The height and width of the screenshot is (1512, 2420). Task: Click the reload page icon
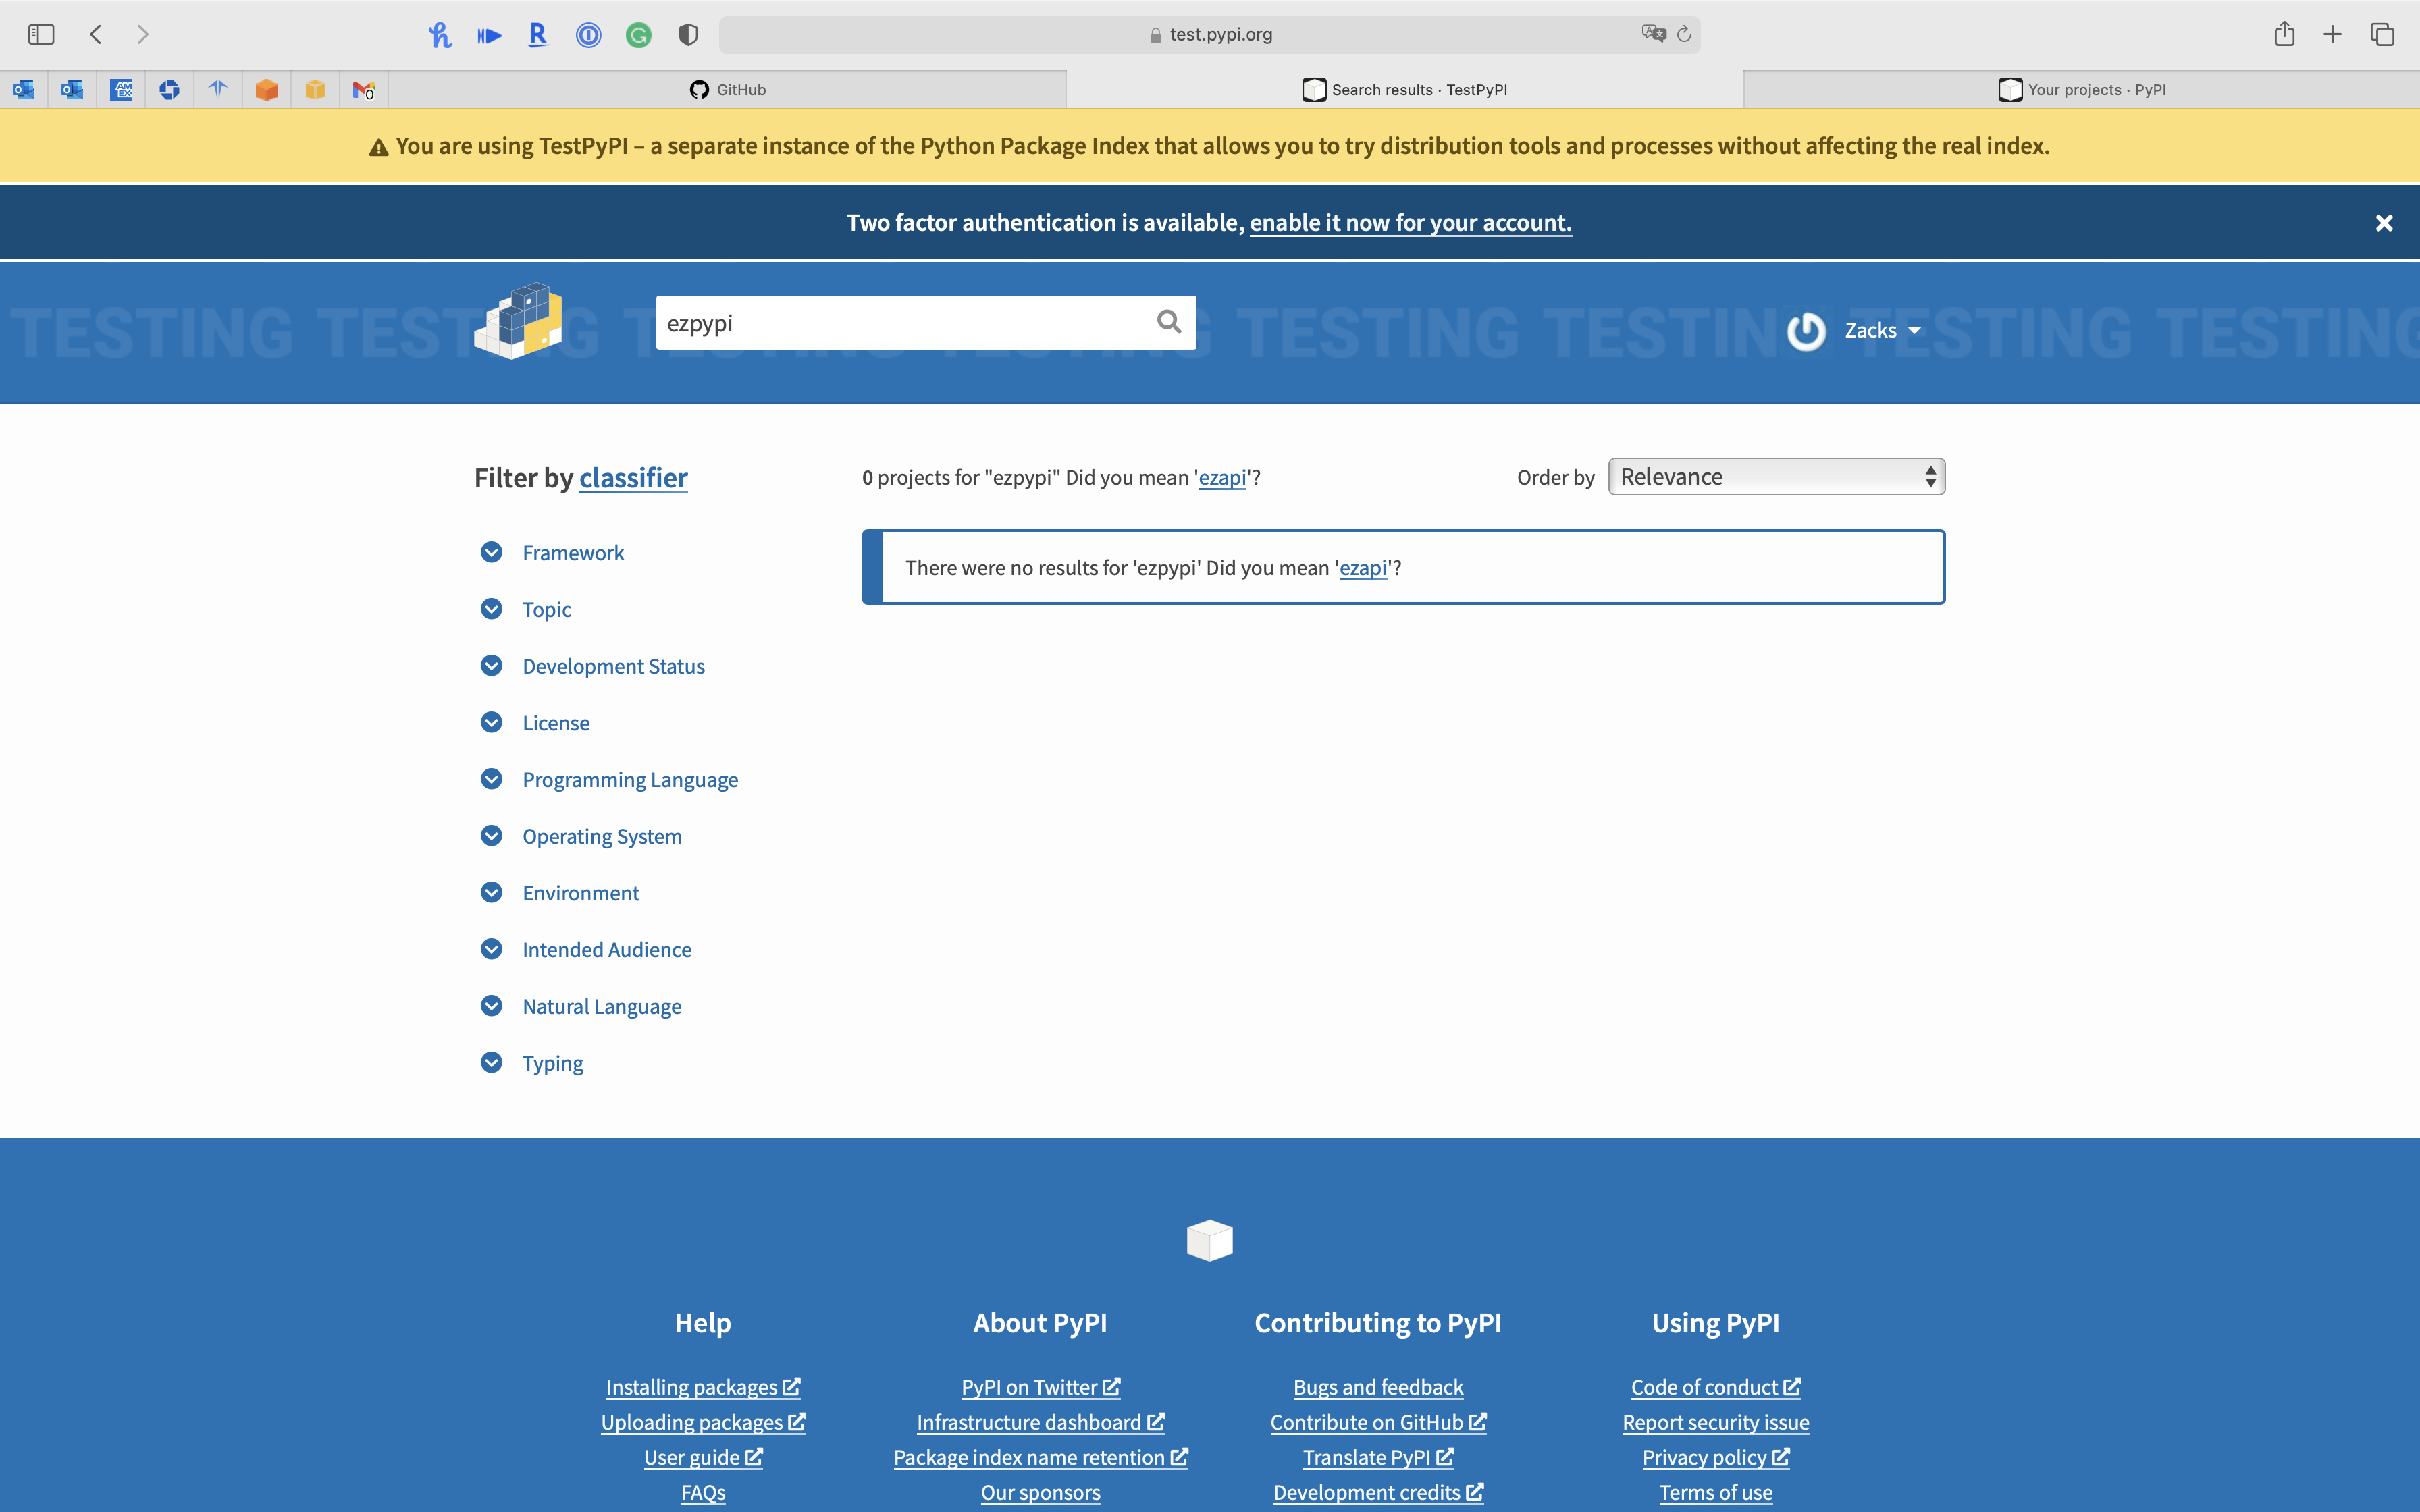pyautogui.click(x=1684, y=34)
